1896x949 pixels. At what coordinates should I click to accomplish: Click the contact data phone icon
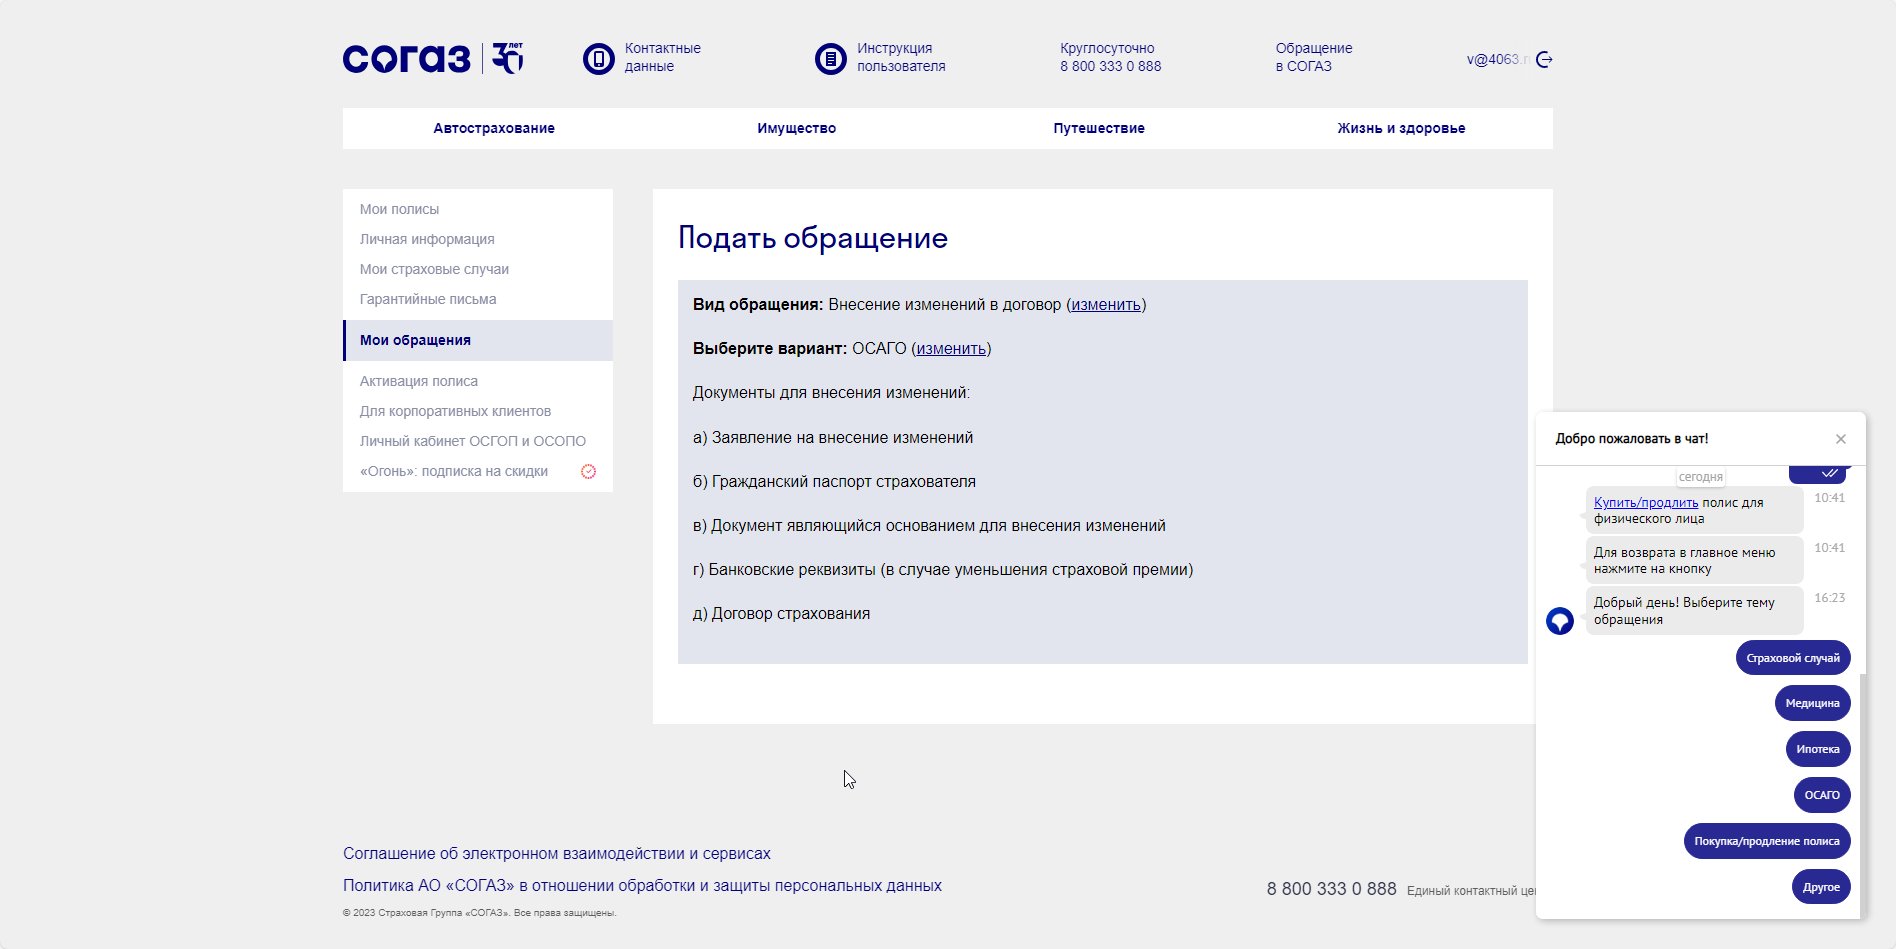click(598, 59)
